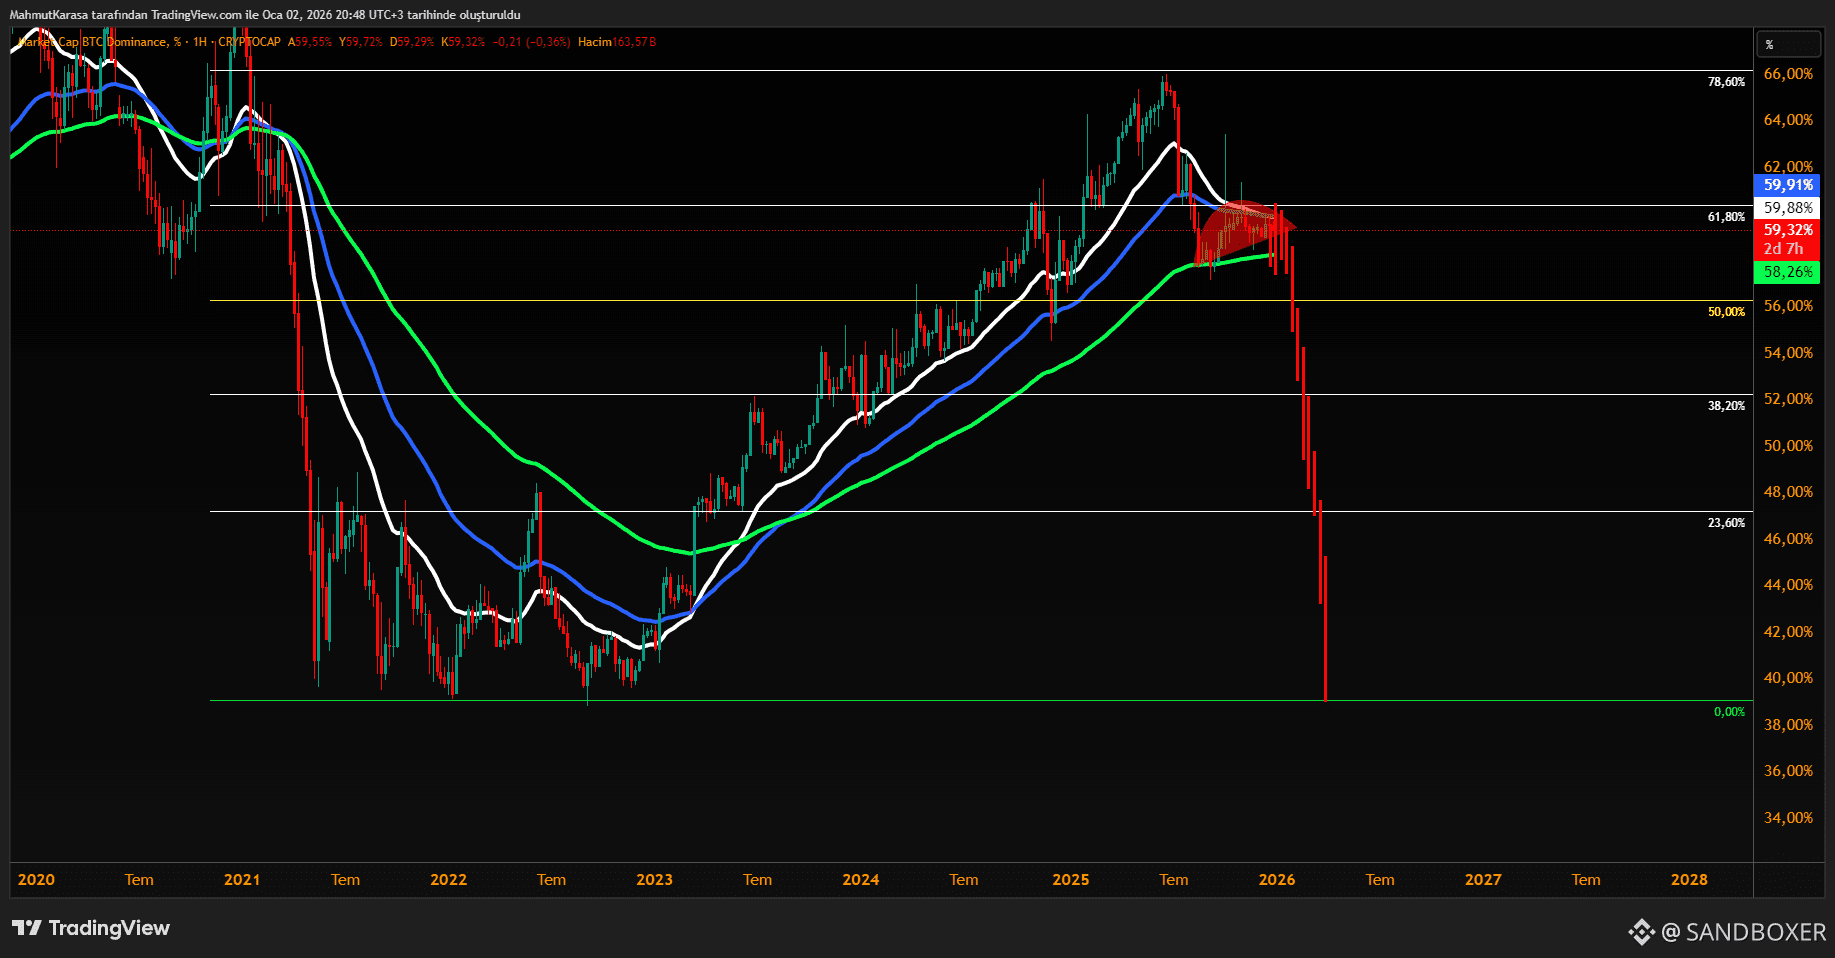Click the 52,00% price axis tick
This screenshot has width=1835, height=958.
(1788, 399)
